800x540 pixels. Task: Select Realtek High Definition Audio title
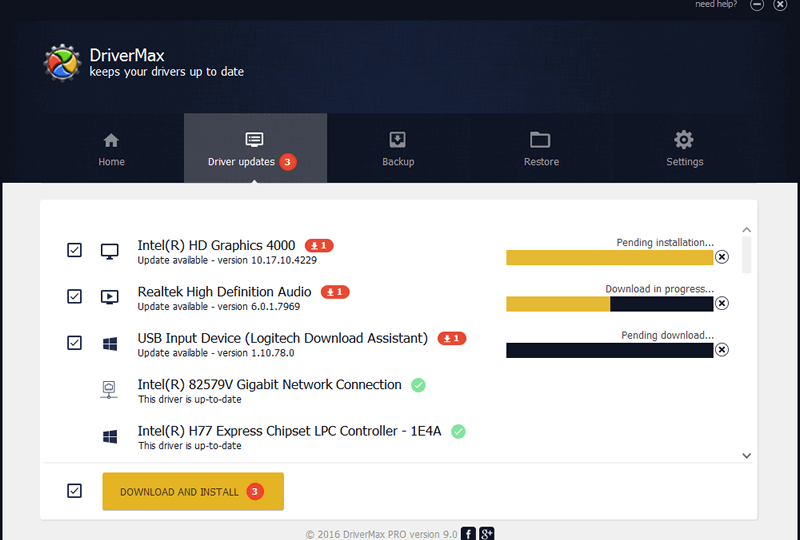(224, 292)
